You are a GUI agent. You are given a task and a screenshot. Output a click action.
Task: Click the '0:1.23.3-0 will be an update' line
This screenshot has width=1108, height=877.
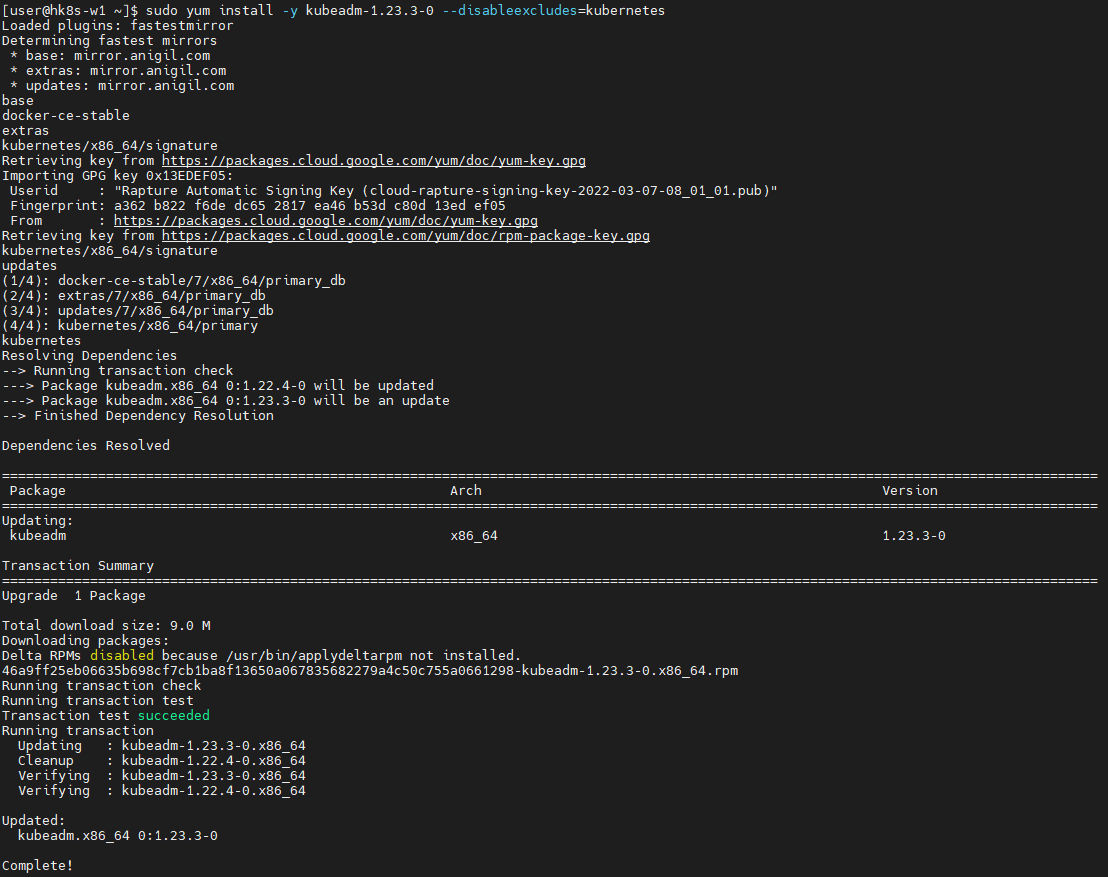pyautogui.click(x=225, y=400)
